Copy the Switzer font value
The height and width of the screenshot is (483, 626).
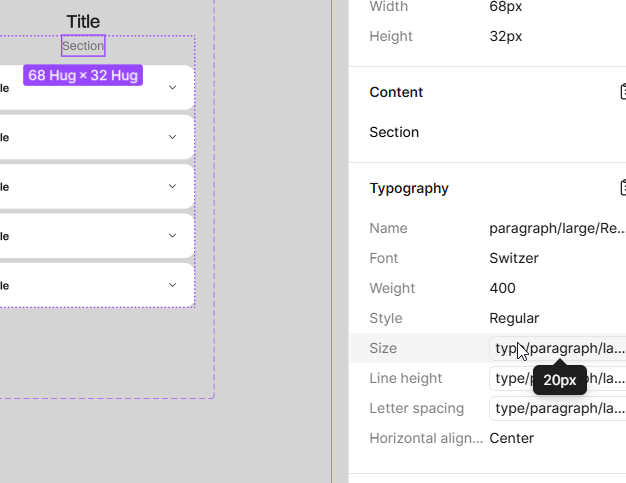click(x=514, y=258)
